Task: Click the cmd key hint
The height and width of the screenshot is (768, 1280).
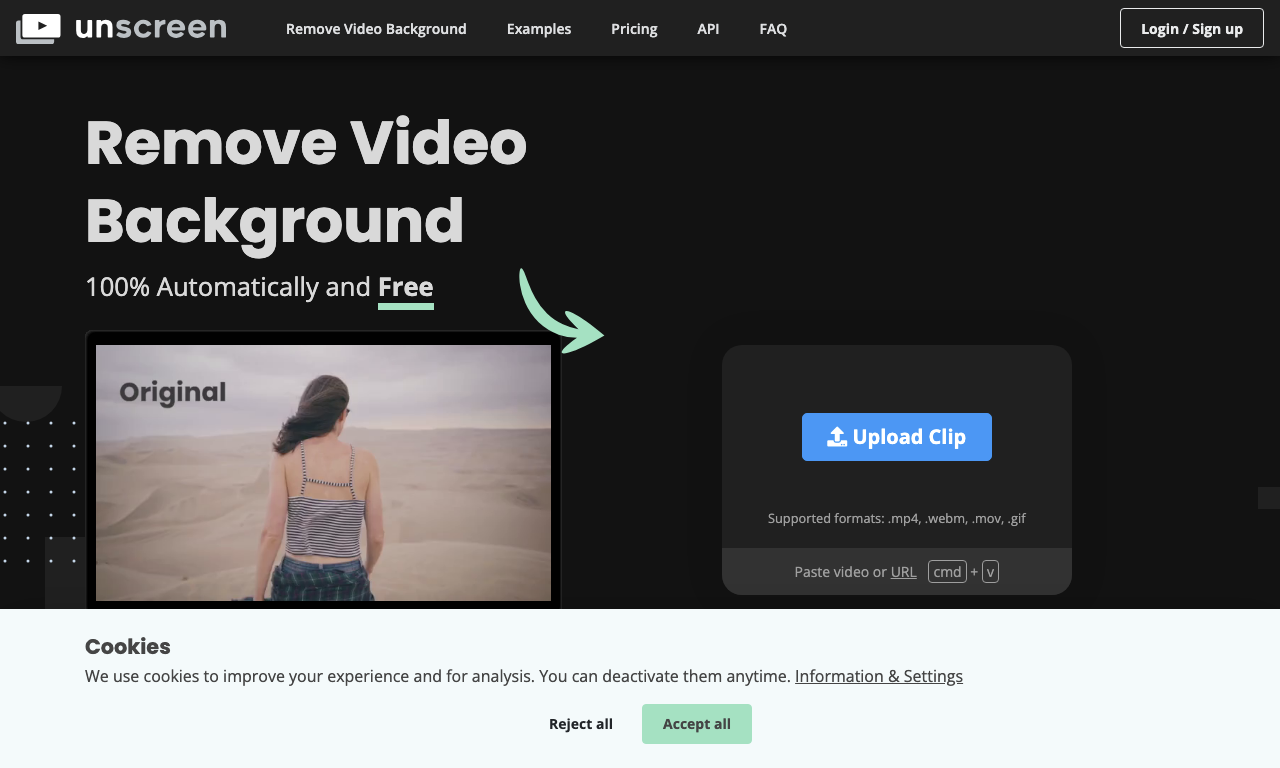Action: click(947, 572)
